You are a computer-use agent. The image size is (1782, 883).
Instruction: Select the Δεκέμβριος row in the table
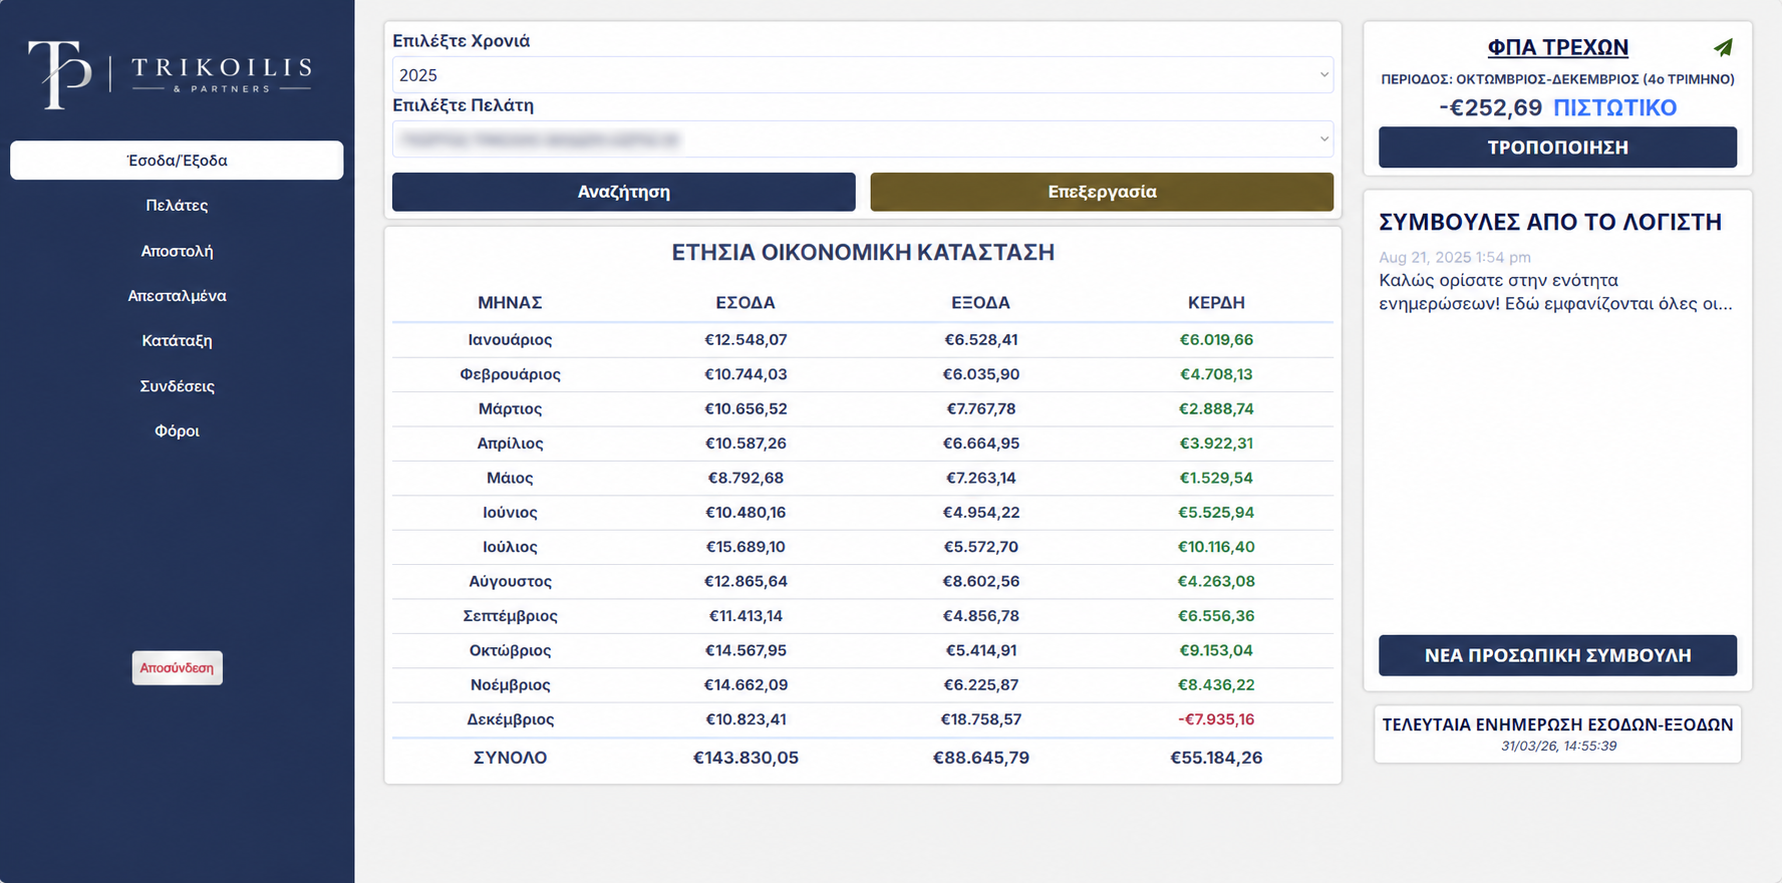pos(863,720)
